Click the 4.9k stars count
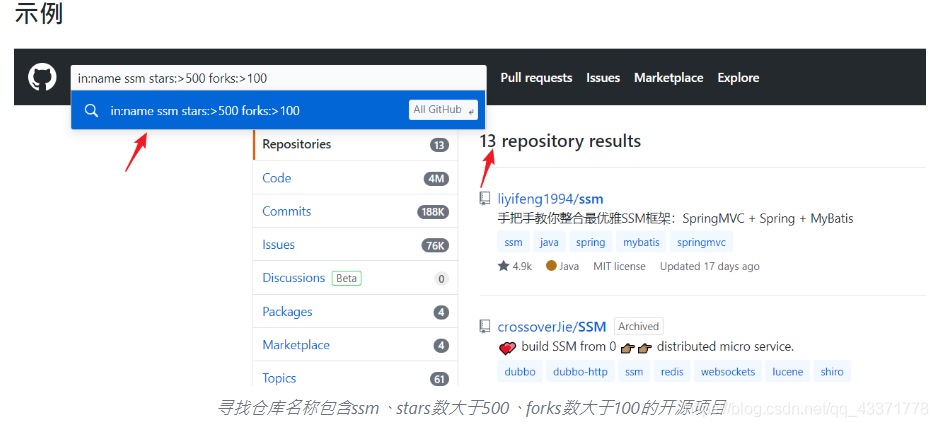 coord(522,266)
